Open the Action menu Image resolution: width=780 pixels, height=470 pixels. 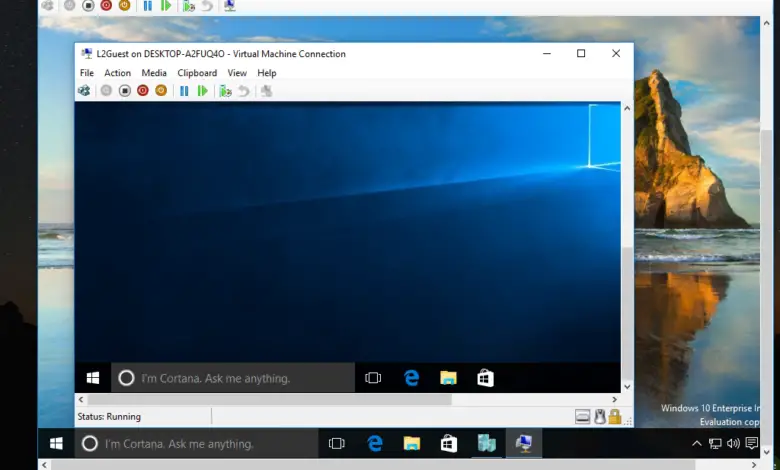117,73
